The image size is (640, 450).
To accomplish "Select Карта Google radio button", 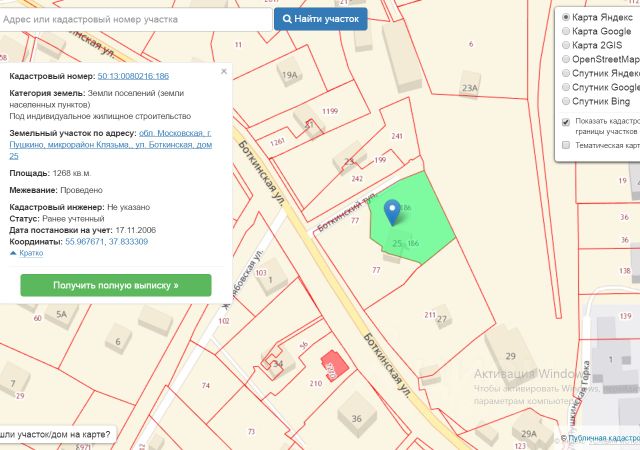I will click(x=566, y=31).
